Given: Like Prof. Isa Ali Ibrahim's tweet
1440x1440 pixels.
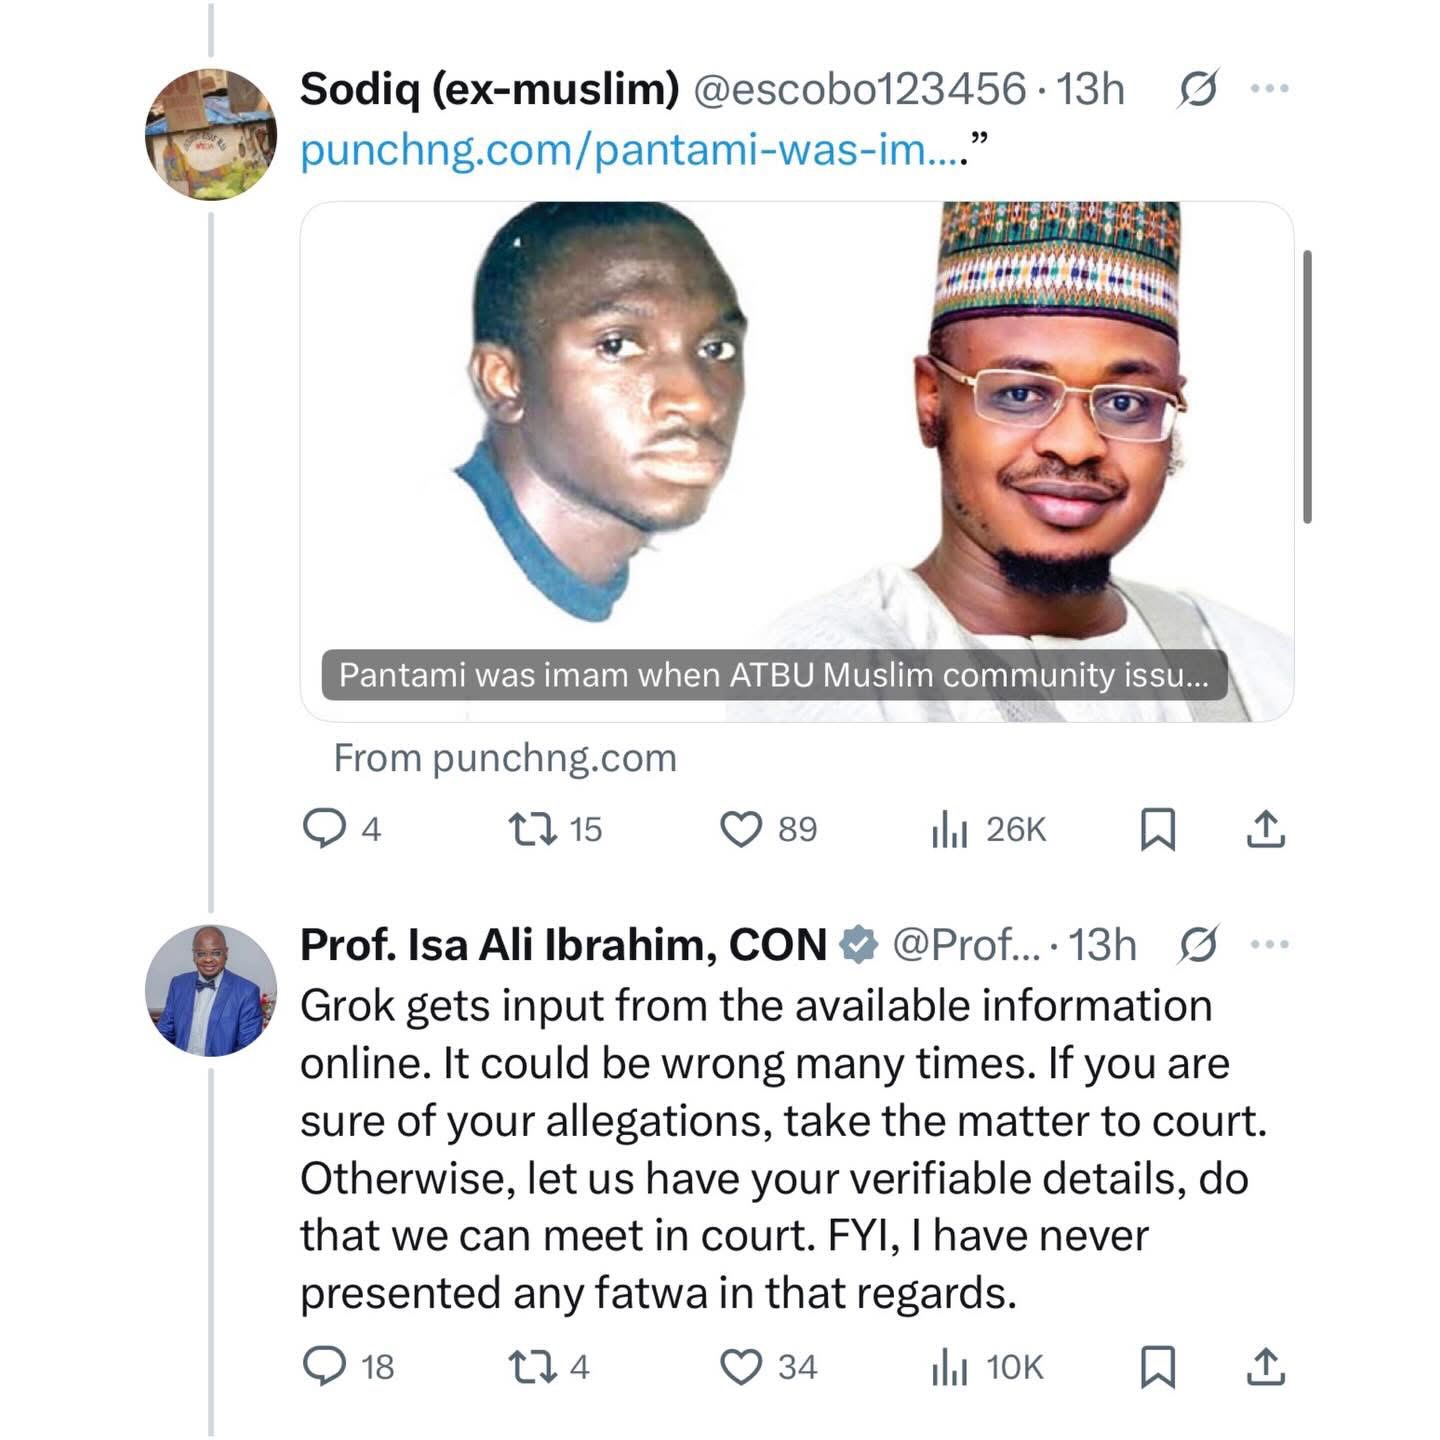Looking at the screenshot, I should pyautogui.click(x=741, y=1367).
